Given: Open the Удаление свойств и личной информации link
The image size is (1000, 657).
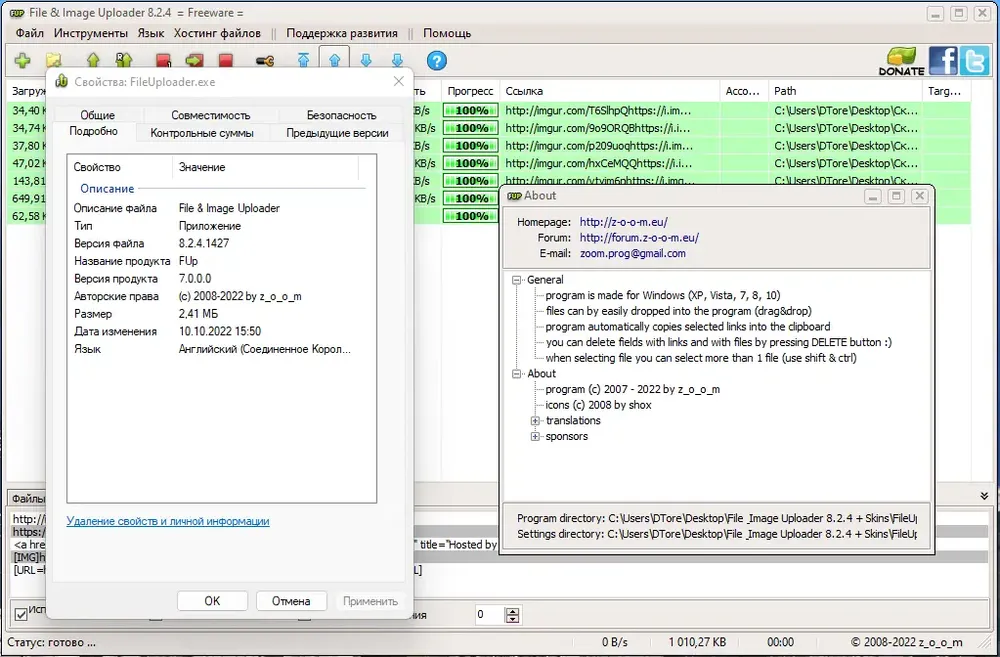Looking at the screenshot, I should point(168,521).
